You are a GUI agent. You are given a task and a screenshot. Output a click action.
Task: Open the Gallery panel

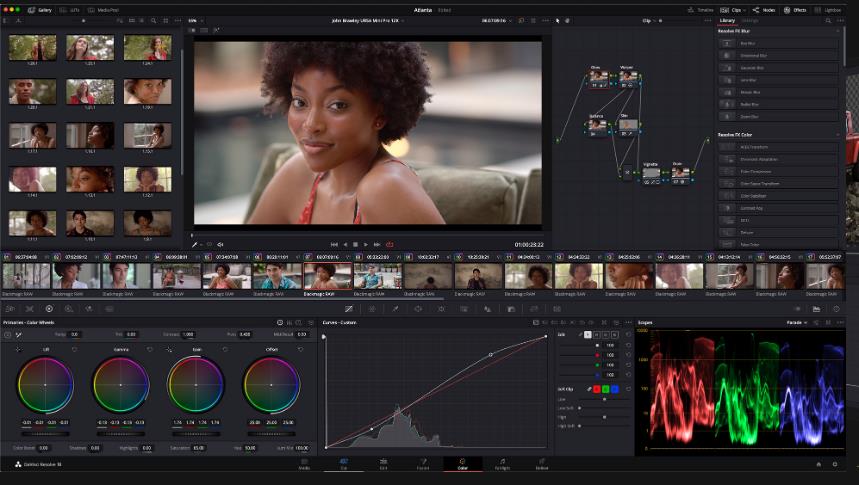click(40, 9)
